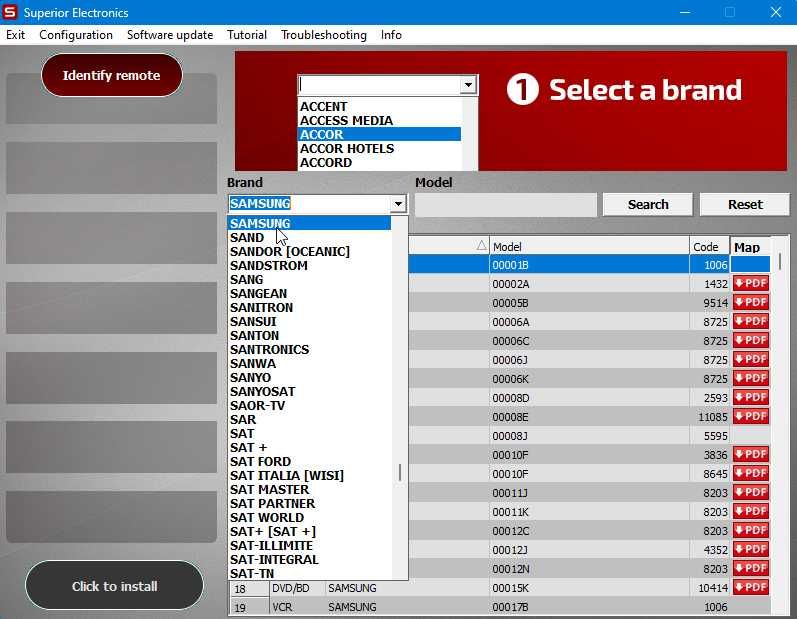This screenshot has width=797, height=619.
Task: Select SAOR-TV brand entry
Action: [309, 405]
